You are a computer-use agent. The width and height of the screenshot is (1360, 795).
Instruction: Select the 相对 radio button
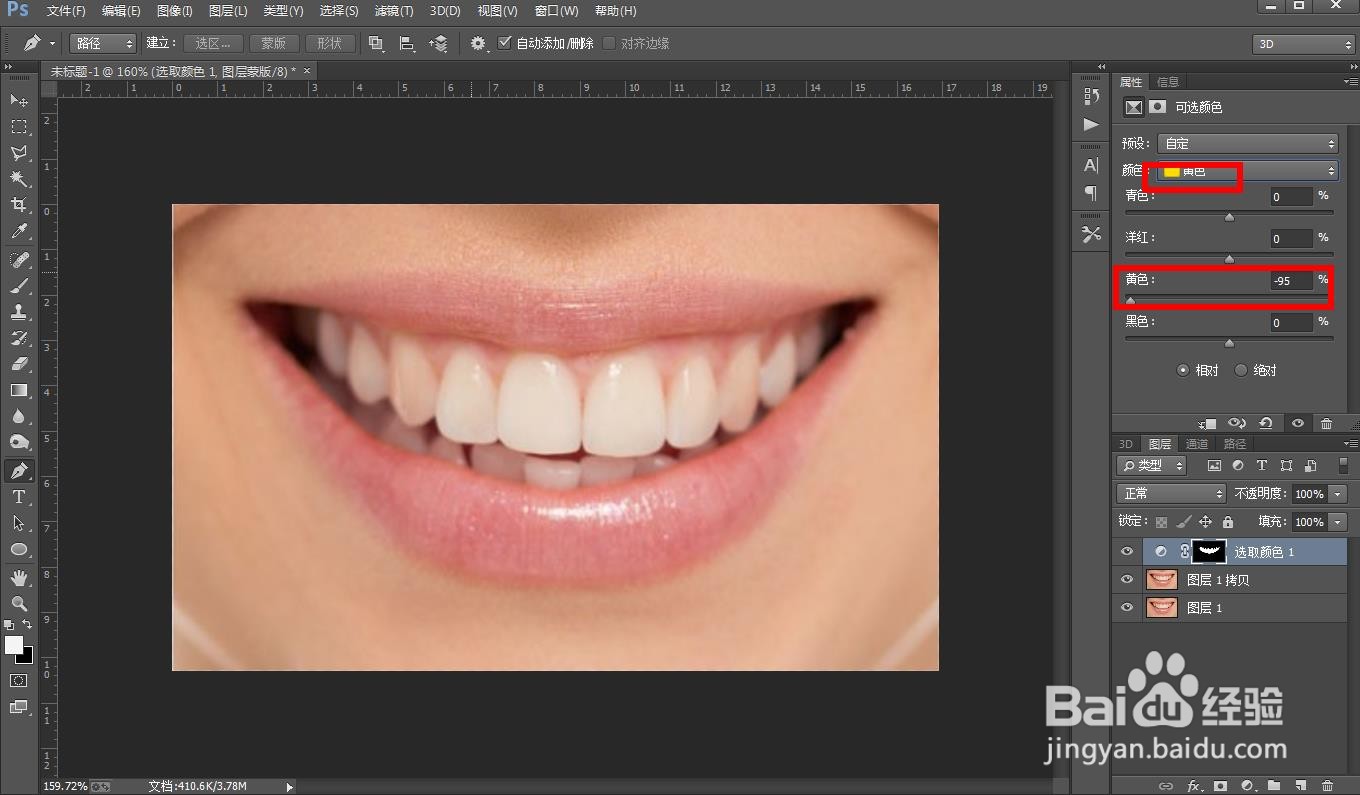pyautogui.click(x=1184, y=370)
